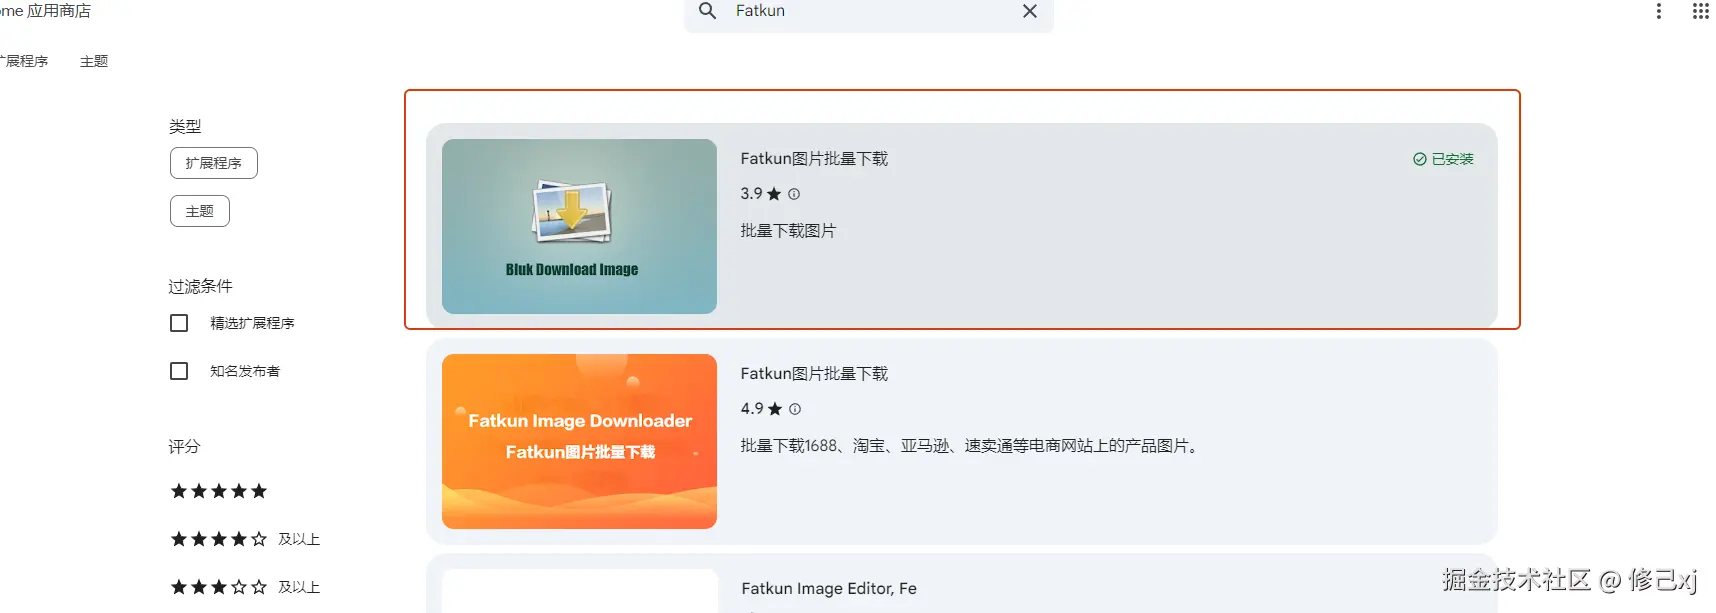Click the info icon beside 4.9 rating
Image resolution: width=1716 pixels, height=613 pixels.
795,409
